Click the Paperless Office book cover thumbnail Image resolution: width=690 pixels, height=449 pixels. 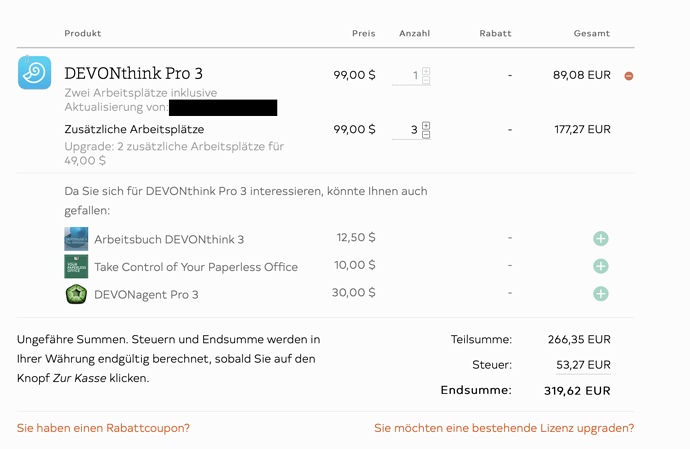[76, 267]
